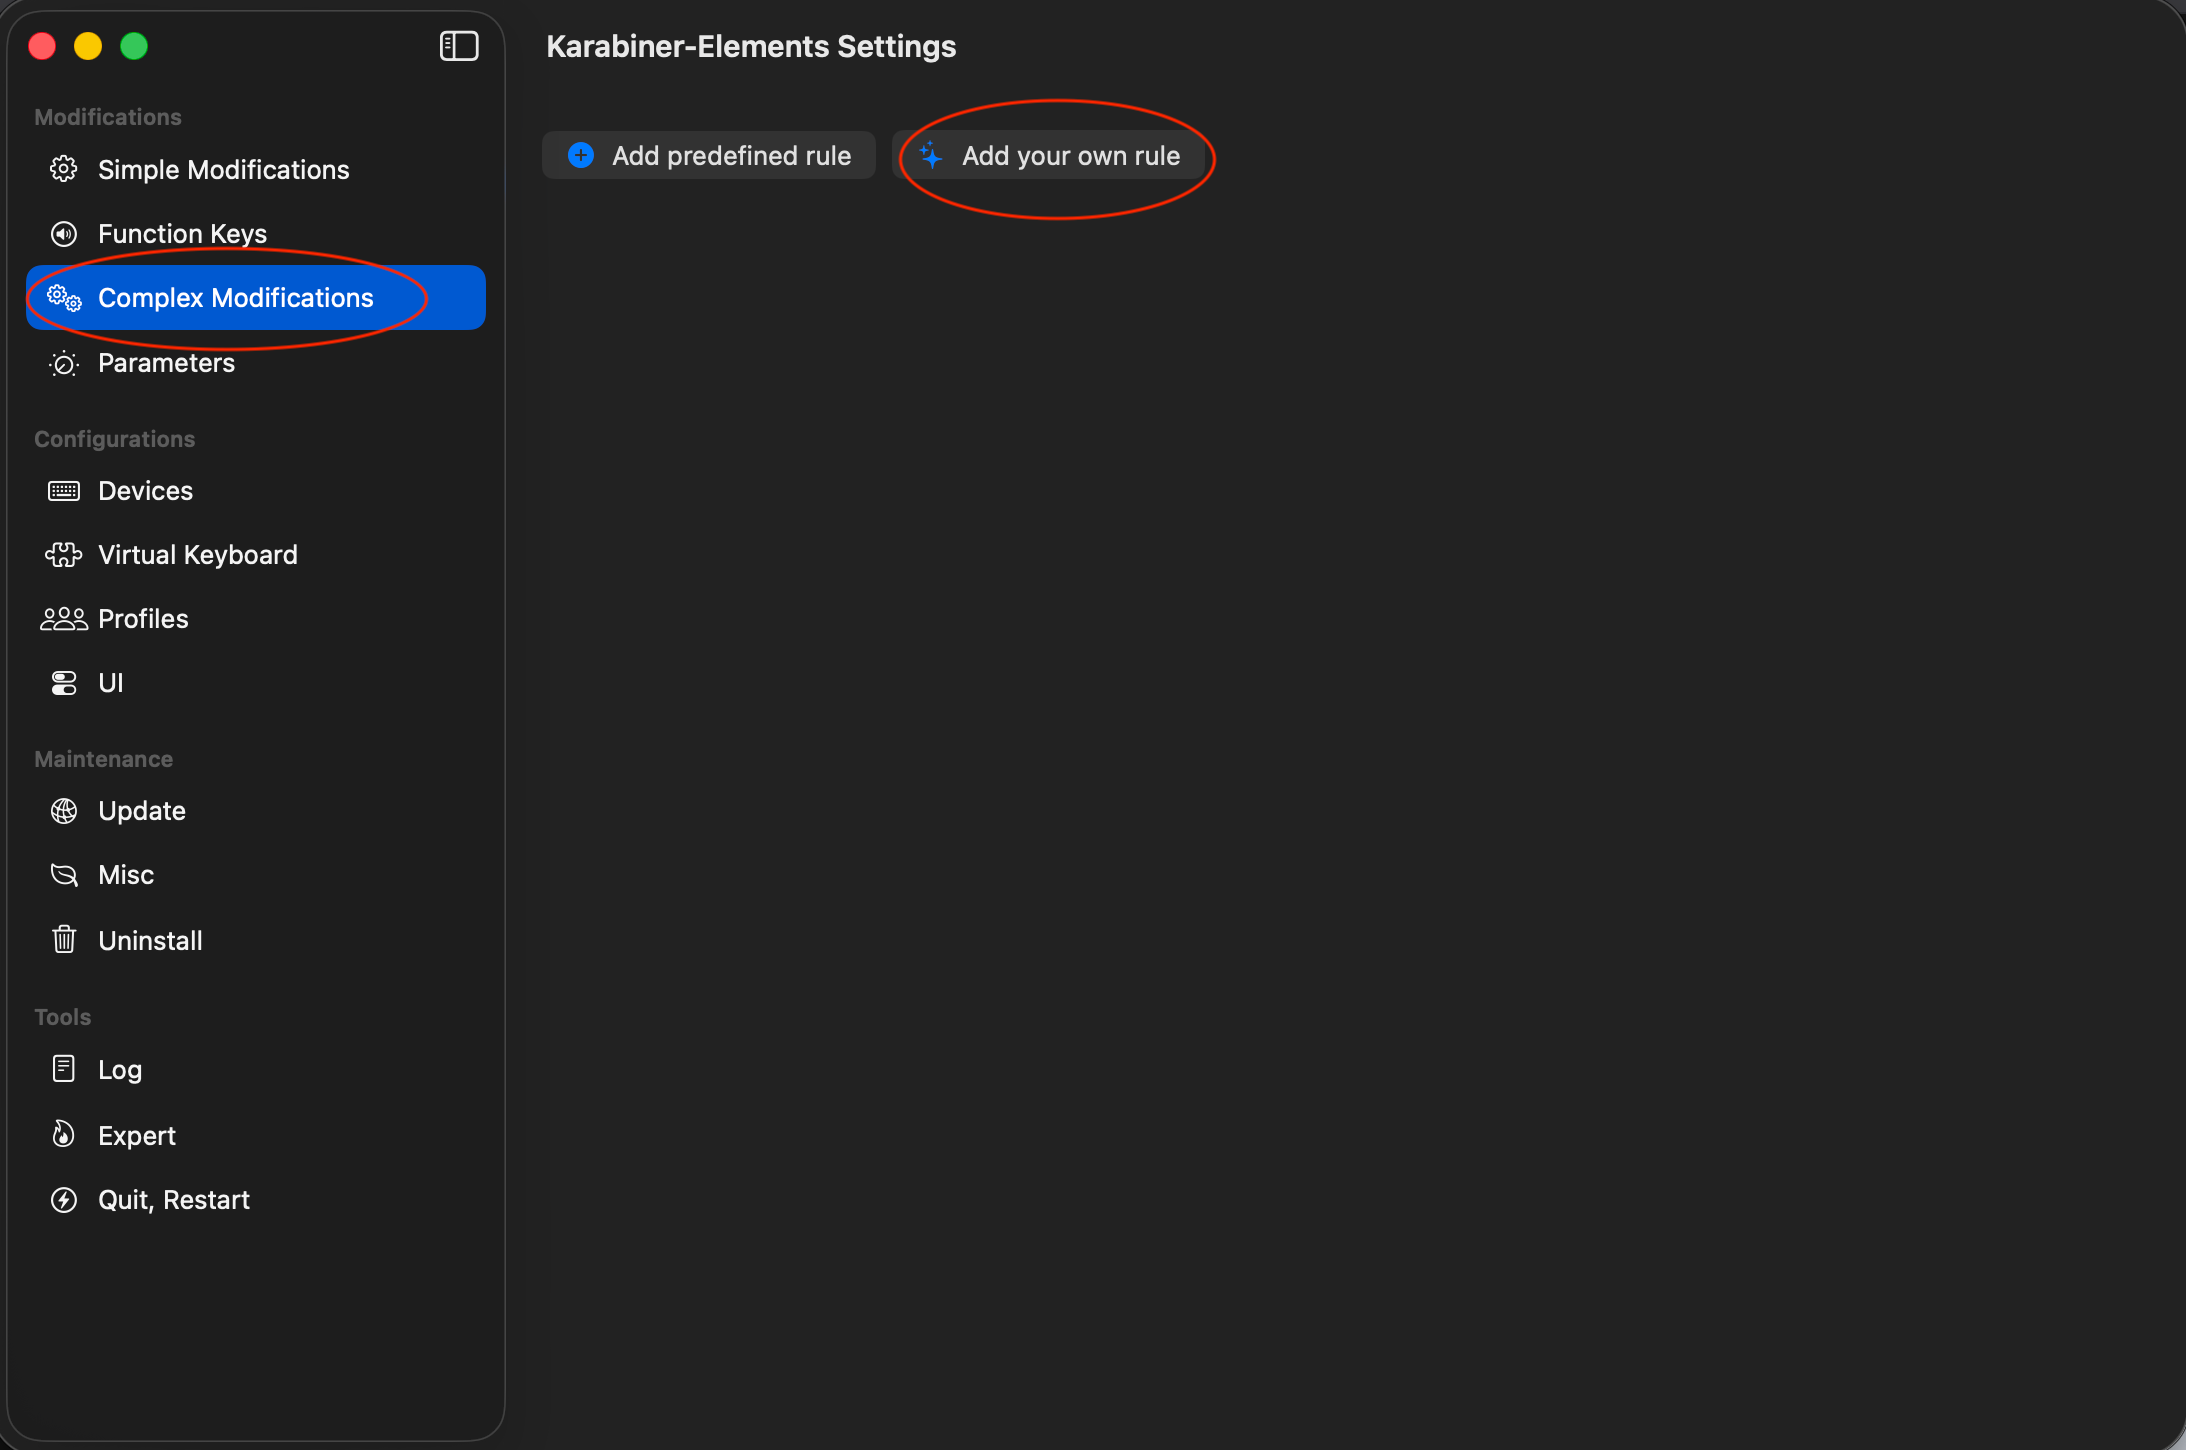Click the Devices keyboard icon
Image resolution: width=2186 pixels, height=1450 pixels.
64,491
